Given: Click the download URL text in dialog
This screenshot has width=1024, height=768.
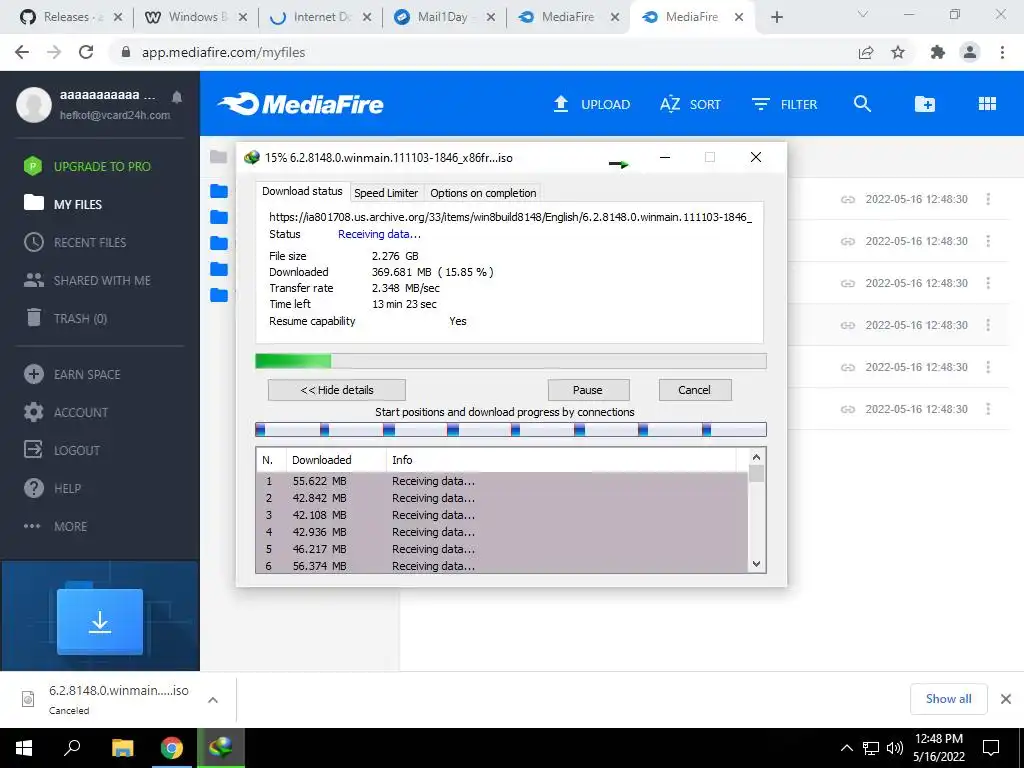Looking at the screenshot, I should tap(510, 217).
